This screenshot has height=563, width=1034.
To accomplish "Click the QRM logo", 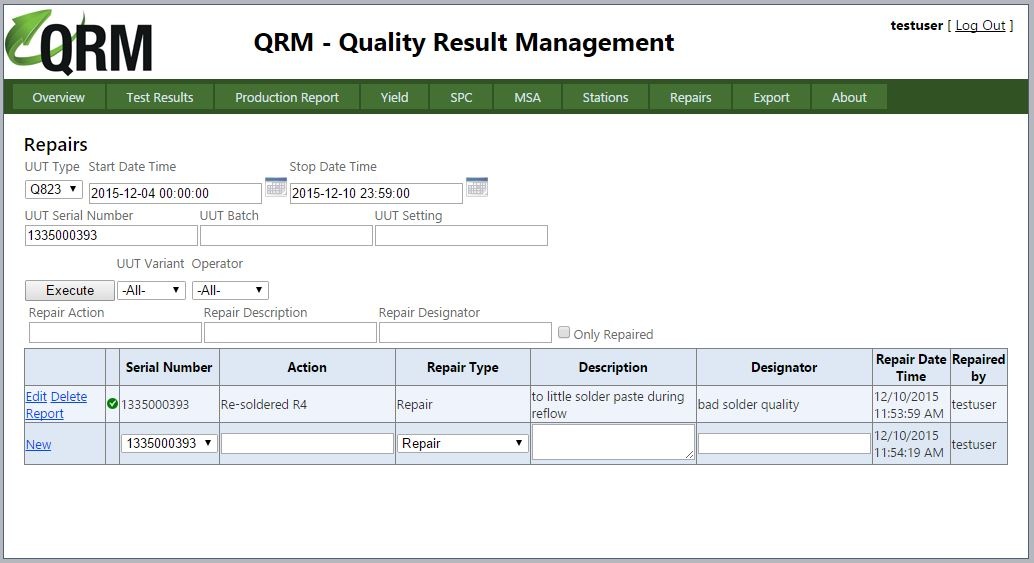I will [x=79, y=43].
